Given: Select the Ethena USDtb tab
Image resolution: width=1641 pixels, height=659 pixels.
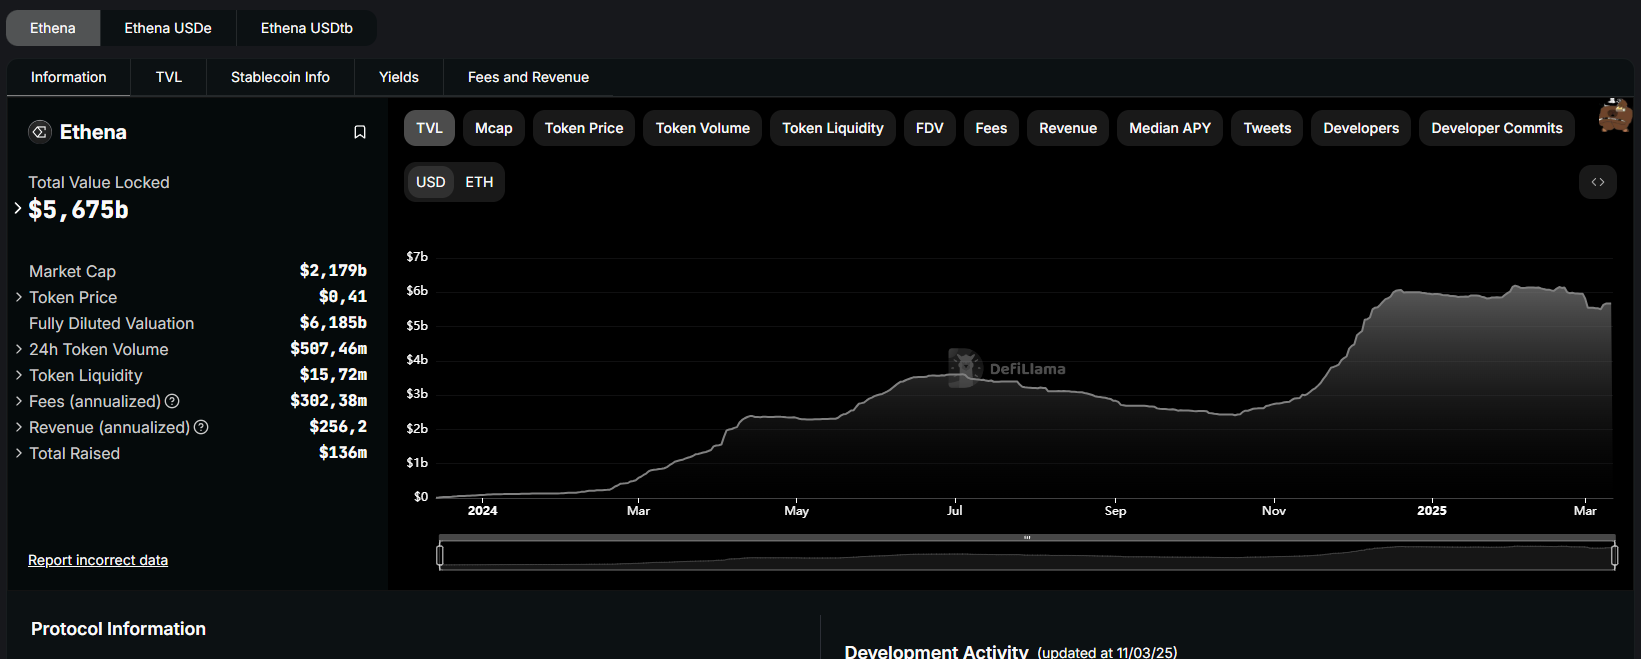Looking at the screenshot, I should 307,28.
